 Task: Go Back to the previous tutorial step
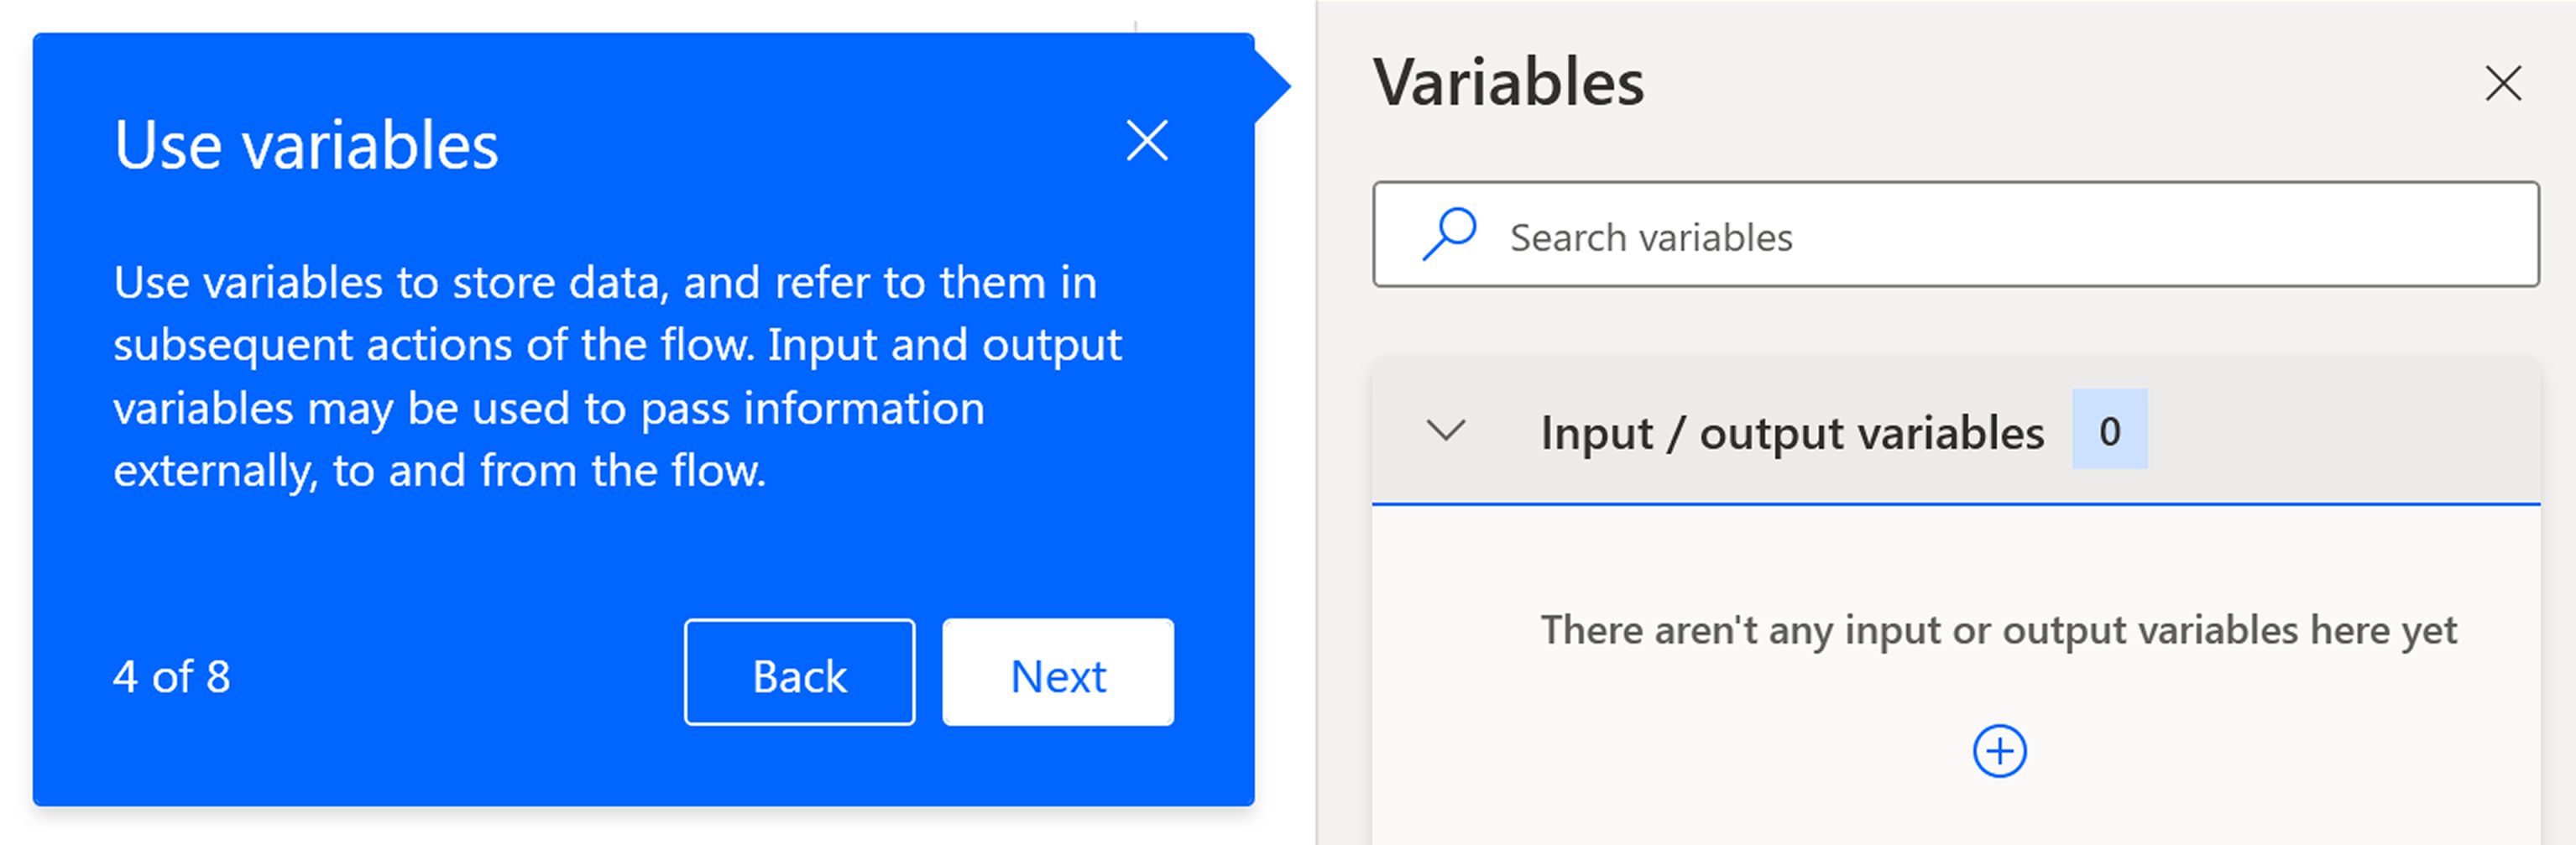(799, 673)
